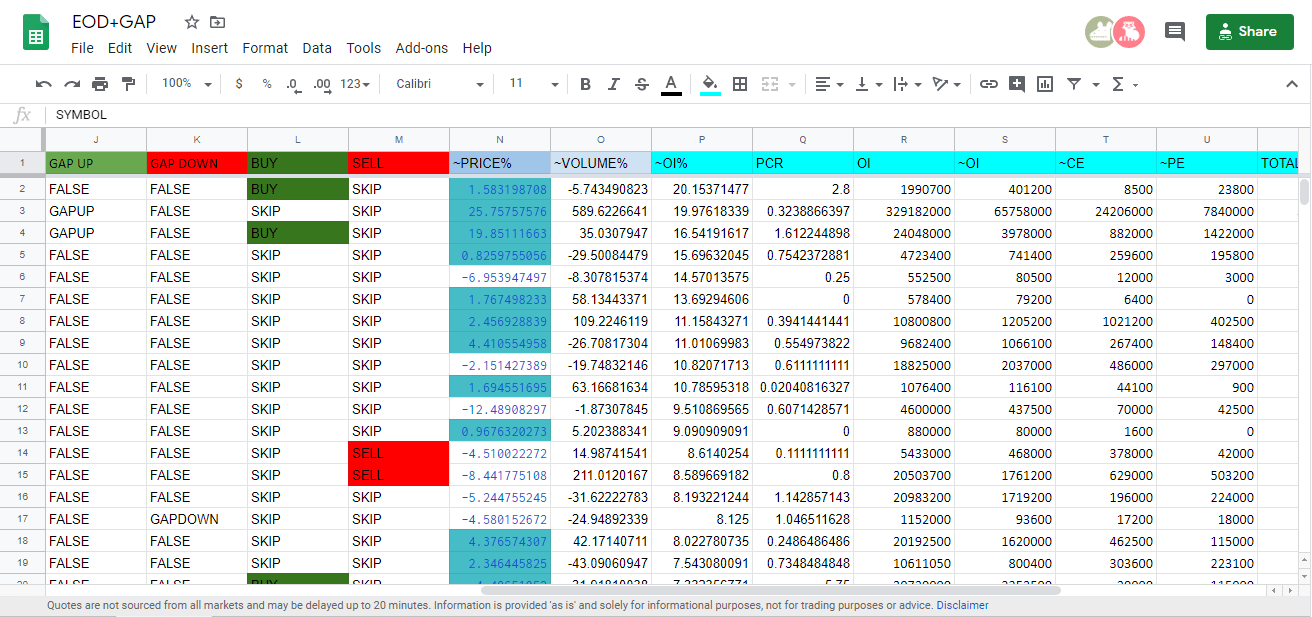Open the borders menu
This screenshot has height=617, width=1312.
pos(740,84)
